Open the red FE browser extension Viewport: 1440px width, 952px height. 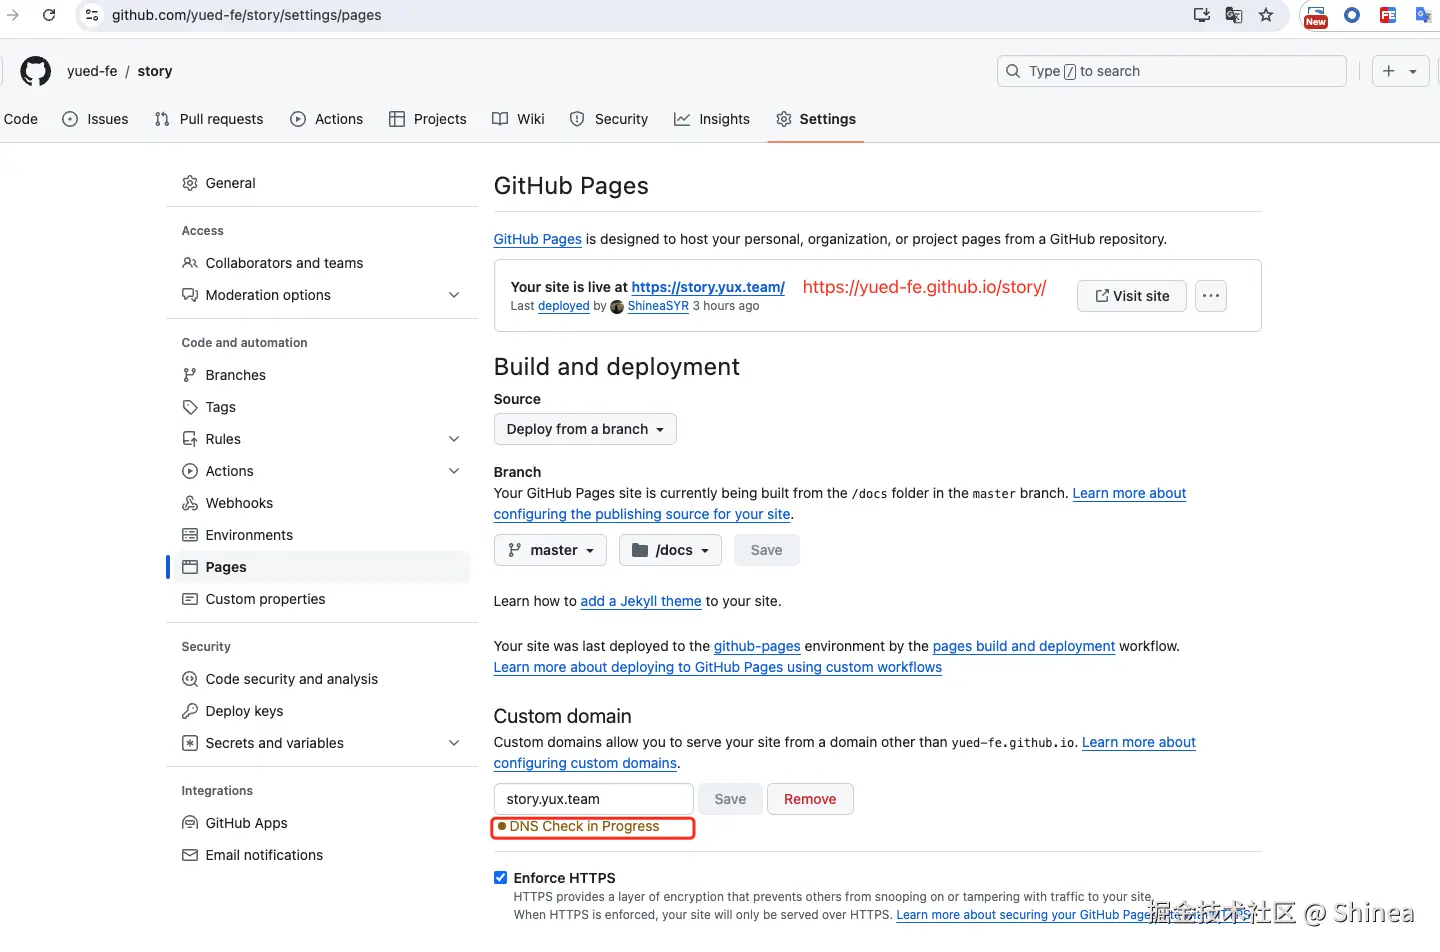point(1388,15)
